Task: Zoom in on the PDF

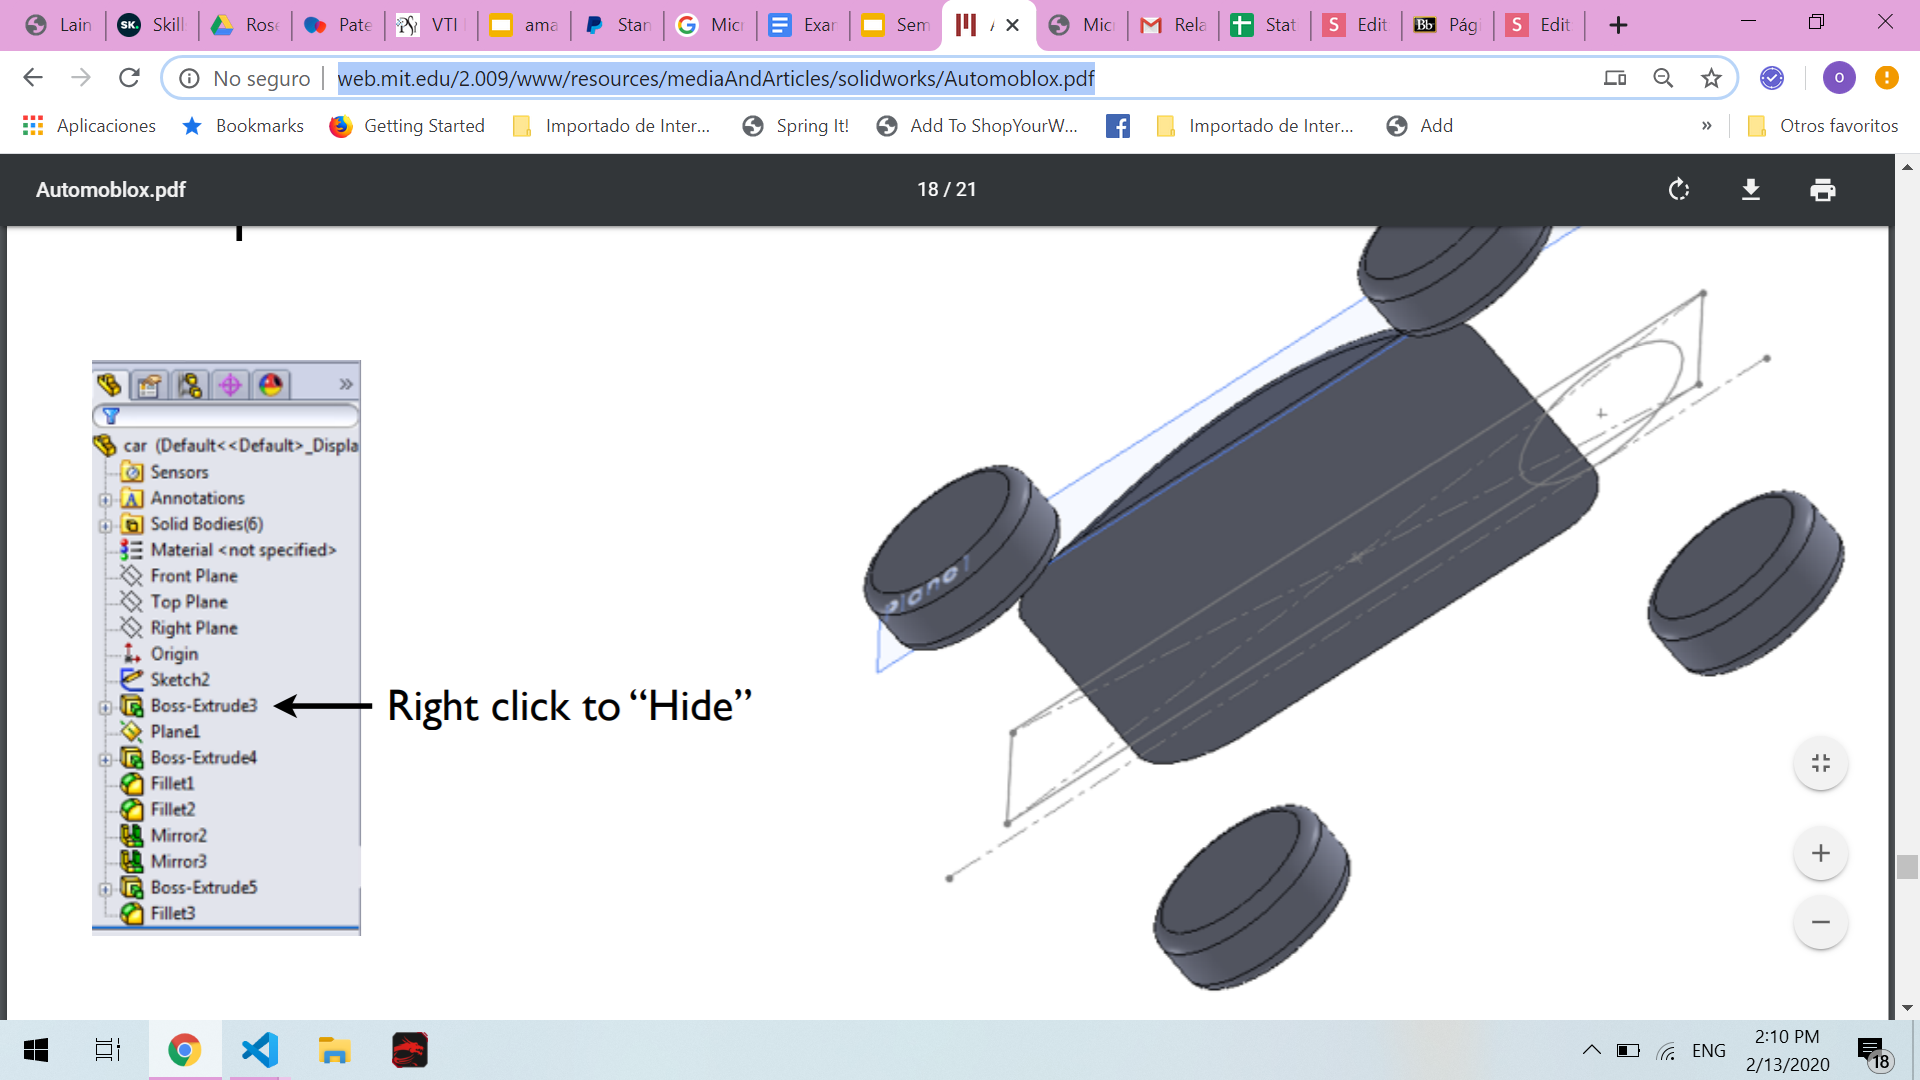Action: (1820, 853)
